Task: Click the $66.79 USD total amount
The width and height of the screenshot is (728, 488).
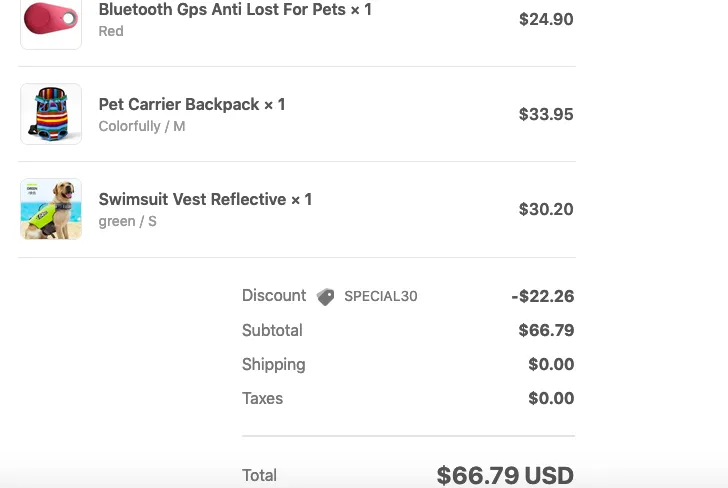Action: click(x=505, y=475)
